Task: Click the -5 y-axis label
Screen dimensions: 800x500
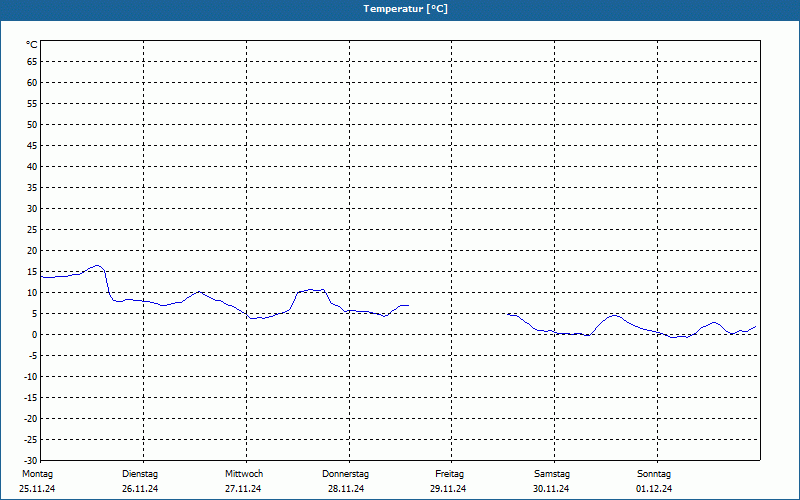Action: click(x=33, y=356)
